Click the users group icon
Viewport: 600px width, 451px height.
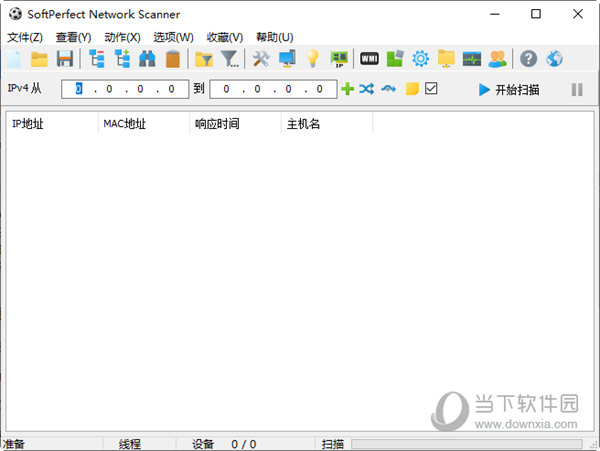(497, 59)
